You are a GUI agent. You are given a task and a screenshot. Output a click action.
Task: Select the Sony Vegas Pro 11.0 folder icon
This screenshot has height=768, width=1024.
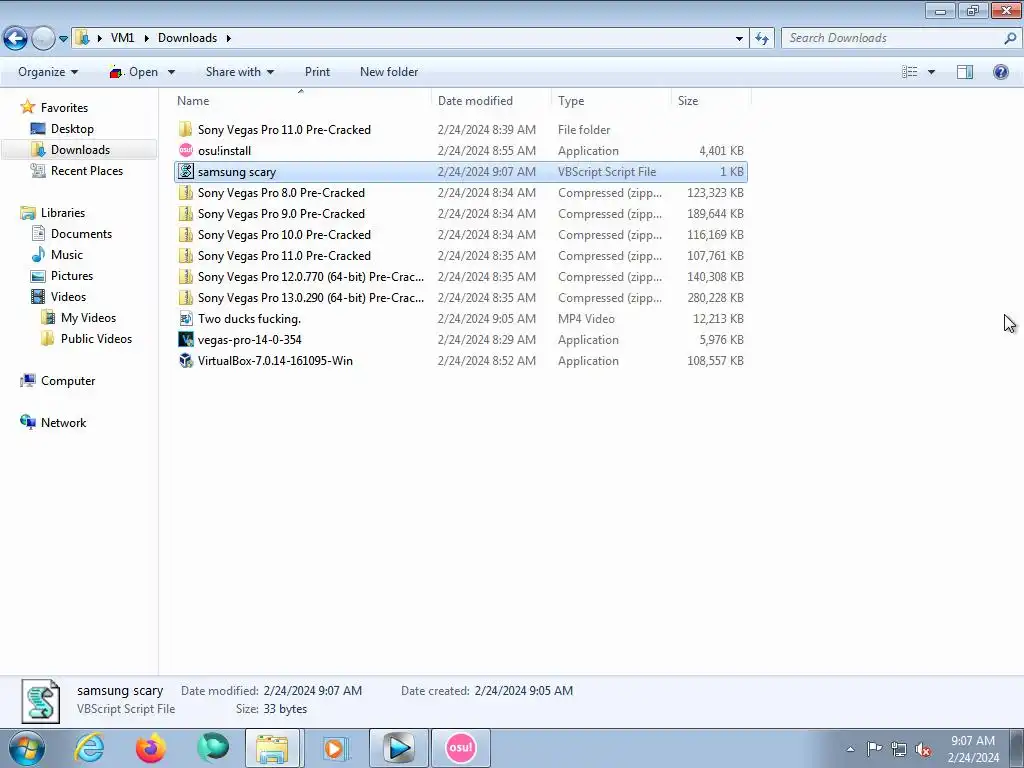click(x=186, y=130)
